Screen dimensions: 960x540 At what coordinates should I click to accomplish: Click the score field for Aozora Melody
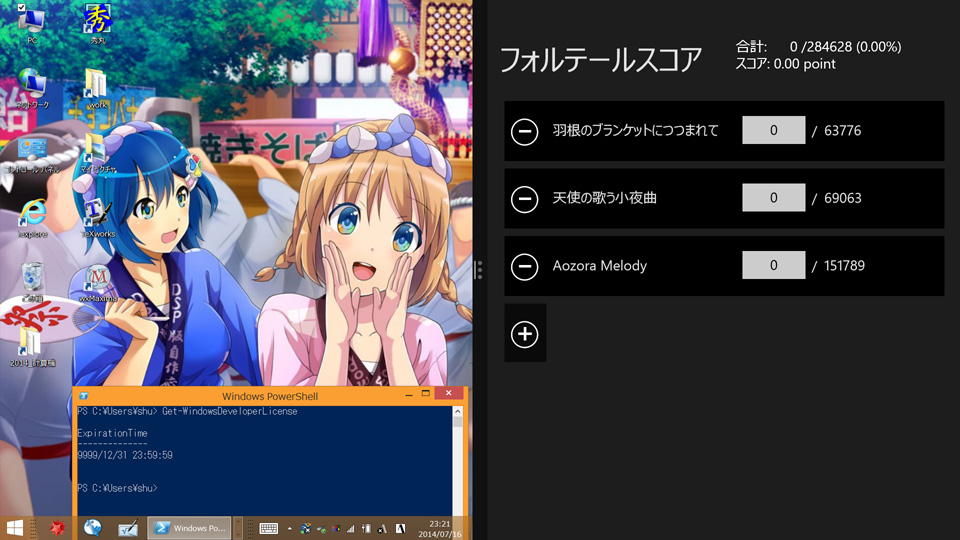[773, 265]
